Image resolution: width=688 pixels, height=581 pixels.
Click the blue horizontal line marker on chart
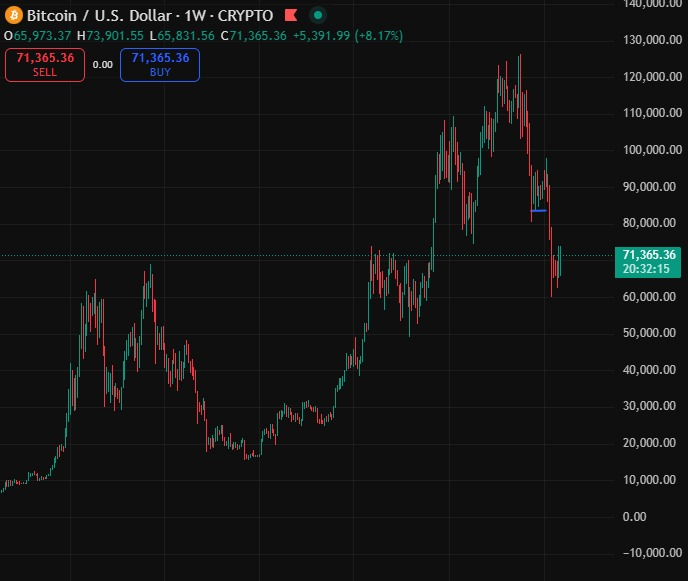[x=538, y=211]
